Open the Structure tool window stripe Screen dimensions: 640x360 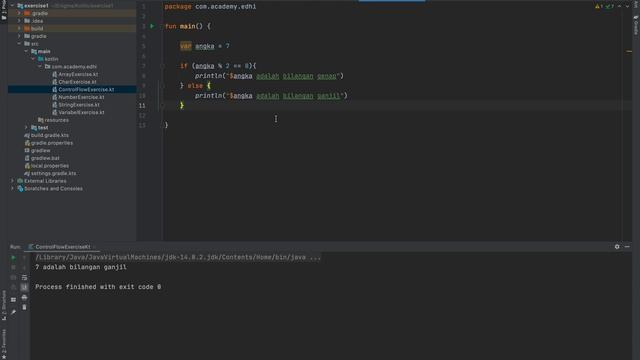[x=4, y=305]
